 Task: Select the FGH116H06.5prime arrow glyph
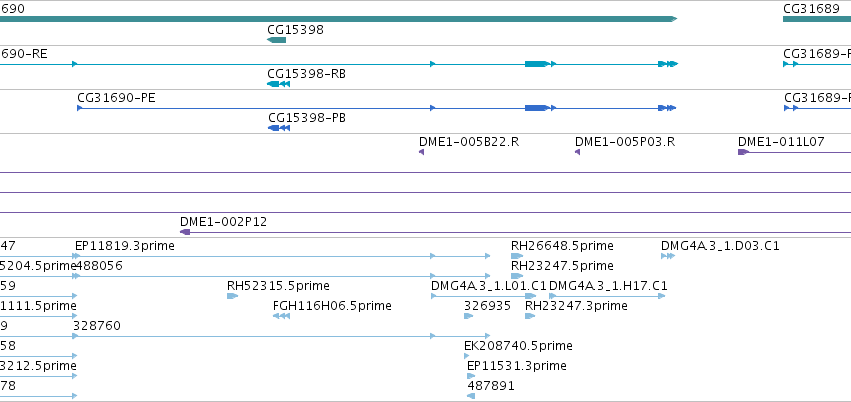click(x=281, y=316)
